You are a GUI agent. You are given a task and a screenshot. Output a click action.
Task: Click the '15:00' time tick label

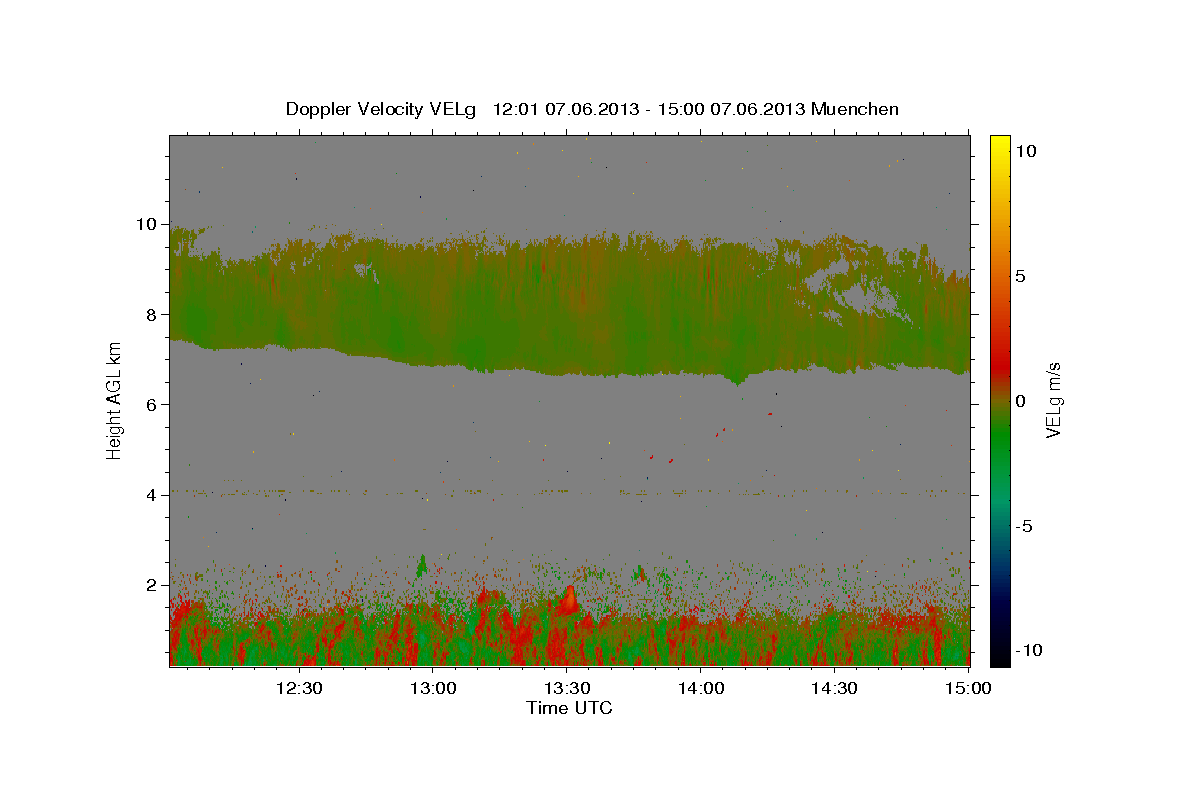pyautogui.click(x=968, y=688)
